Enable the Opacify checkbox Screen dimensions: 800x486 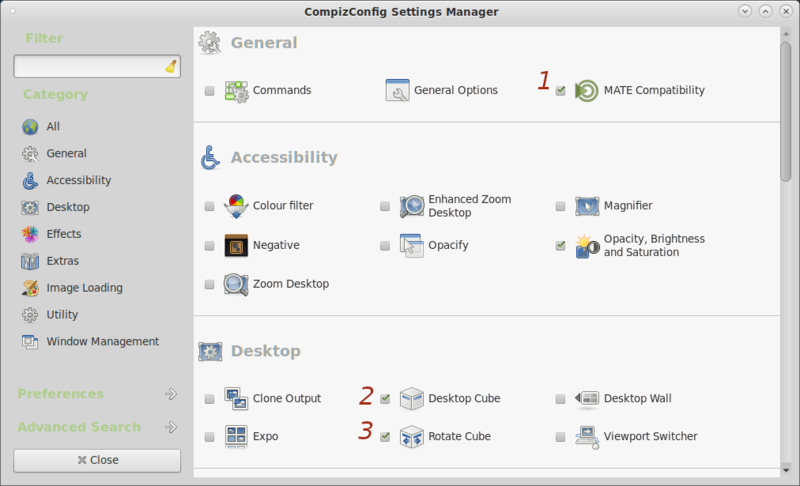[x=385, y=246]
